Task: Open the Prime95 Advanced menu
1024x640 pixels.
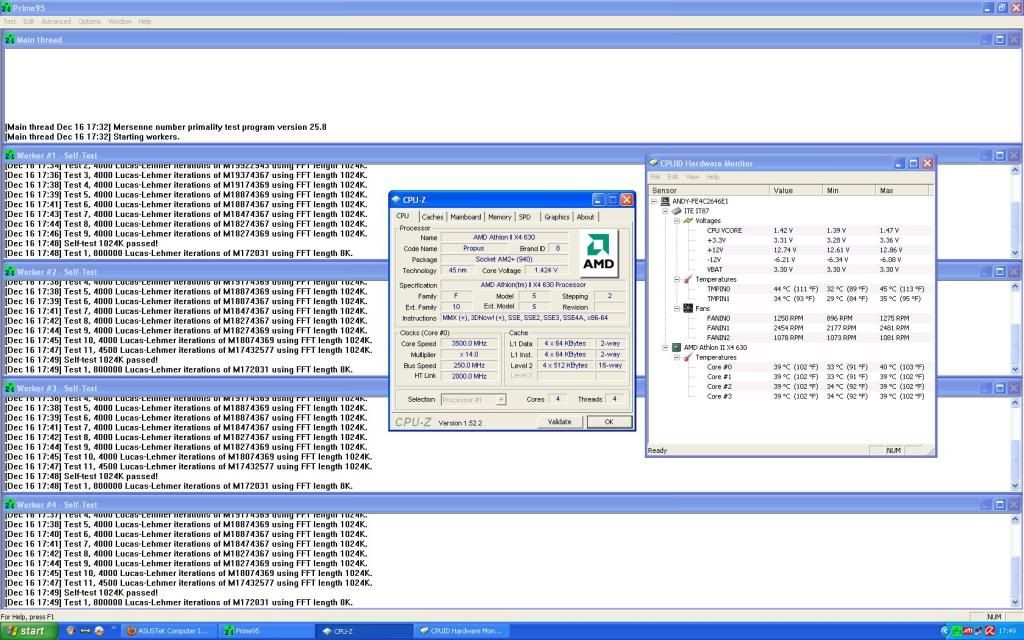Action: [x=56, y=22]
